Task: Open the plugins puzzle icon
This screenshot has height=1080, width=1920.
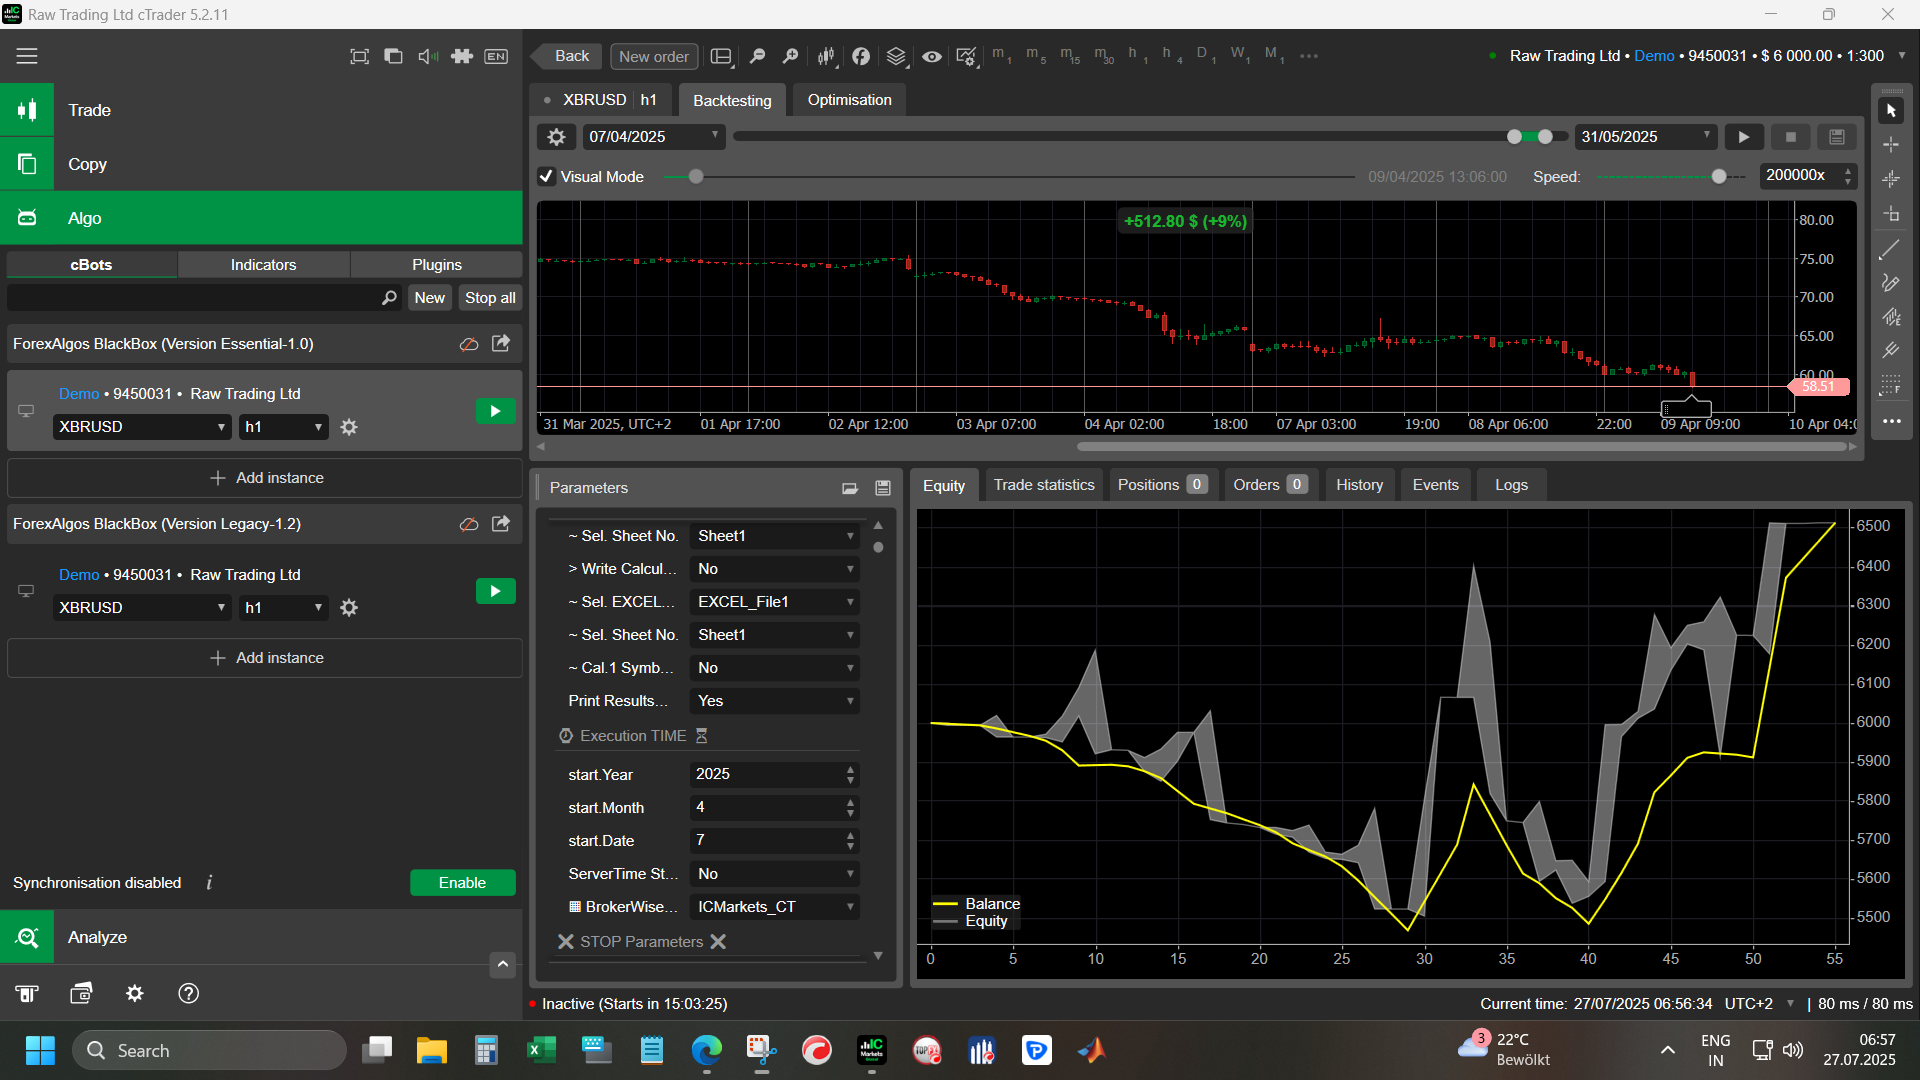Action: [x=462, y=56]
